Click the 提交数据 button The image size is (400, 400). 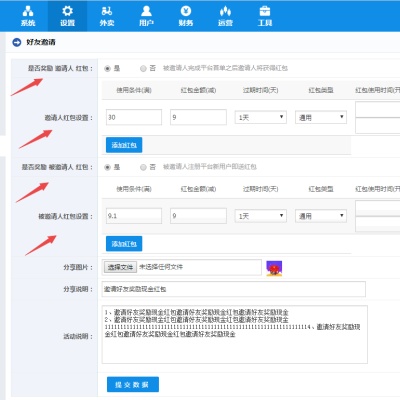click(133, 384)
